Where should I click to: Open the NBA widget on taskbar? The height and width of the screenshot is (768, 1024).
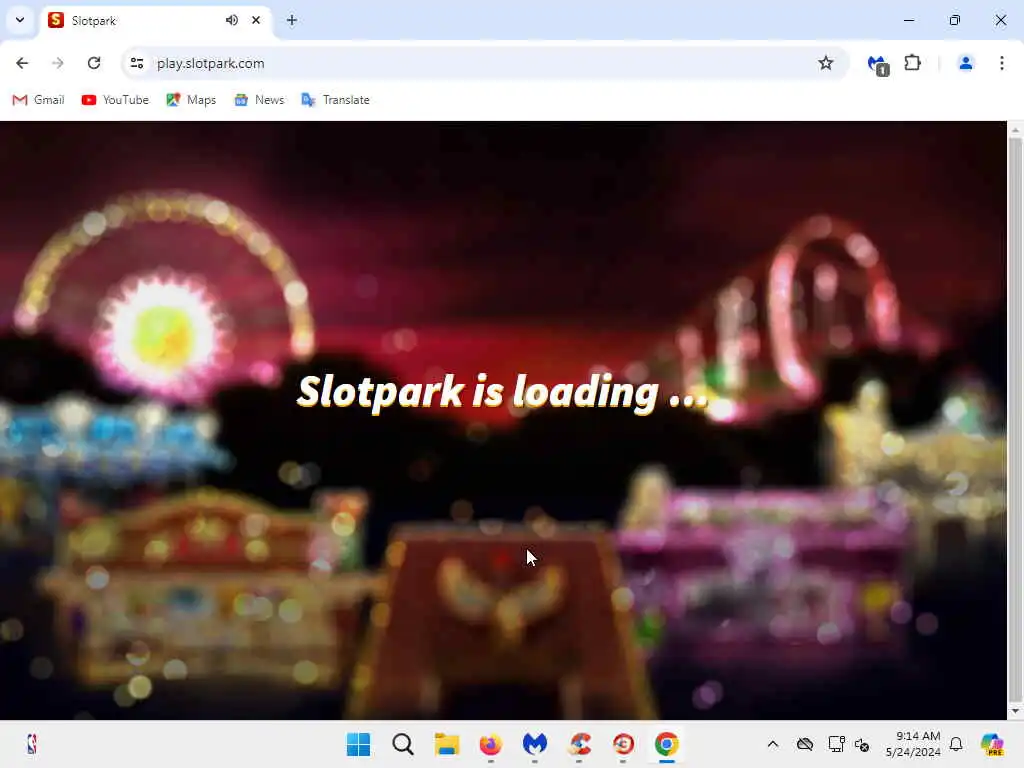pyautogui.click(x=31, y=744)
